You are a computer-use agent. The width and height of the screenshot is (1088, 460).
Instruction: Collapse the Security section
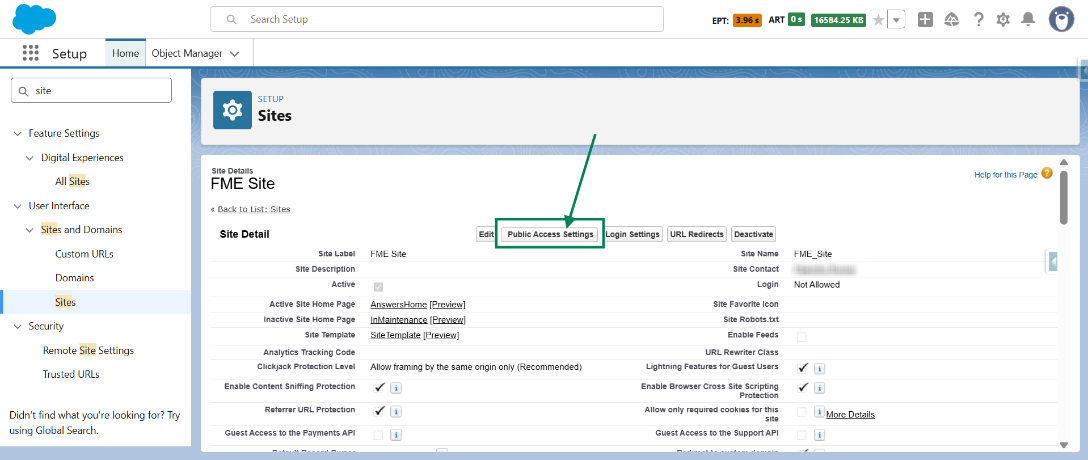tap(17, 326)
